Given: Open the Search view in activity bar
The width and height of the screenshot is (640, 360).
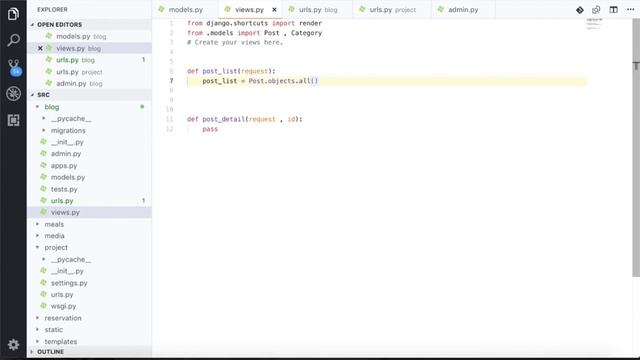Looking at the screenshot, I should [x=13, y=40].
